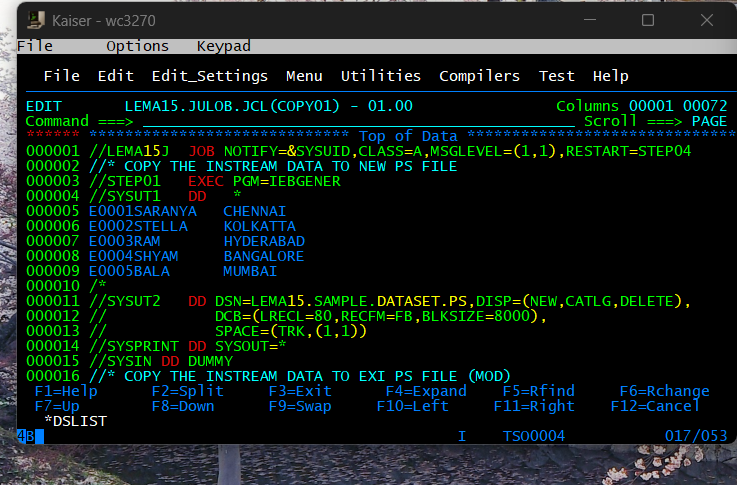Click the CHENNAI city value
Screen dimensions: 737x485
[255, 211]
